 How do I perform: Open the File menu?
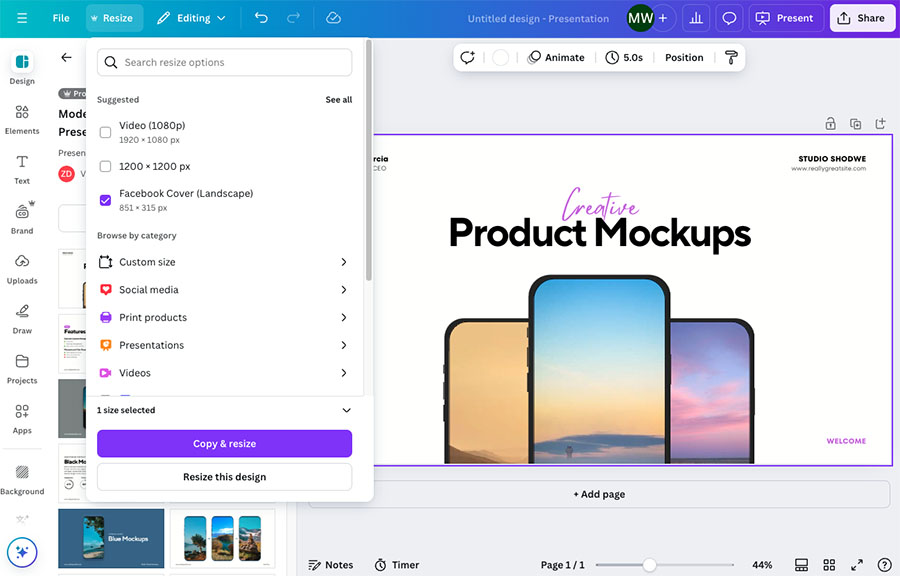point(61,18)
